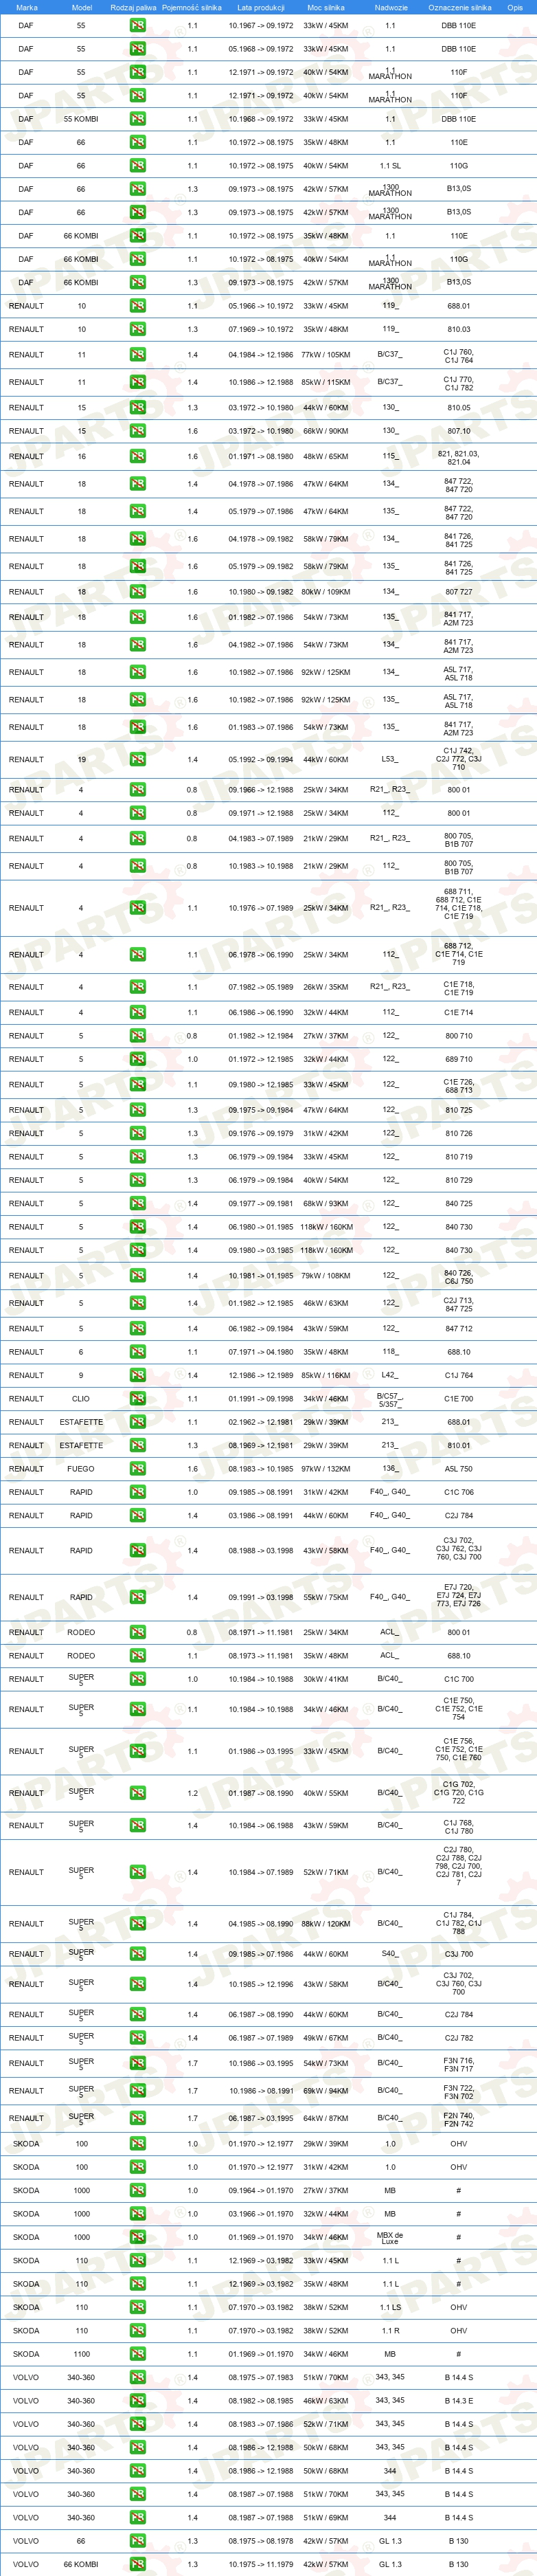Select the 'C3J 700' engine code cell

coord(459,1954)
